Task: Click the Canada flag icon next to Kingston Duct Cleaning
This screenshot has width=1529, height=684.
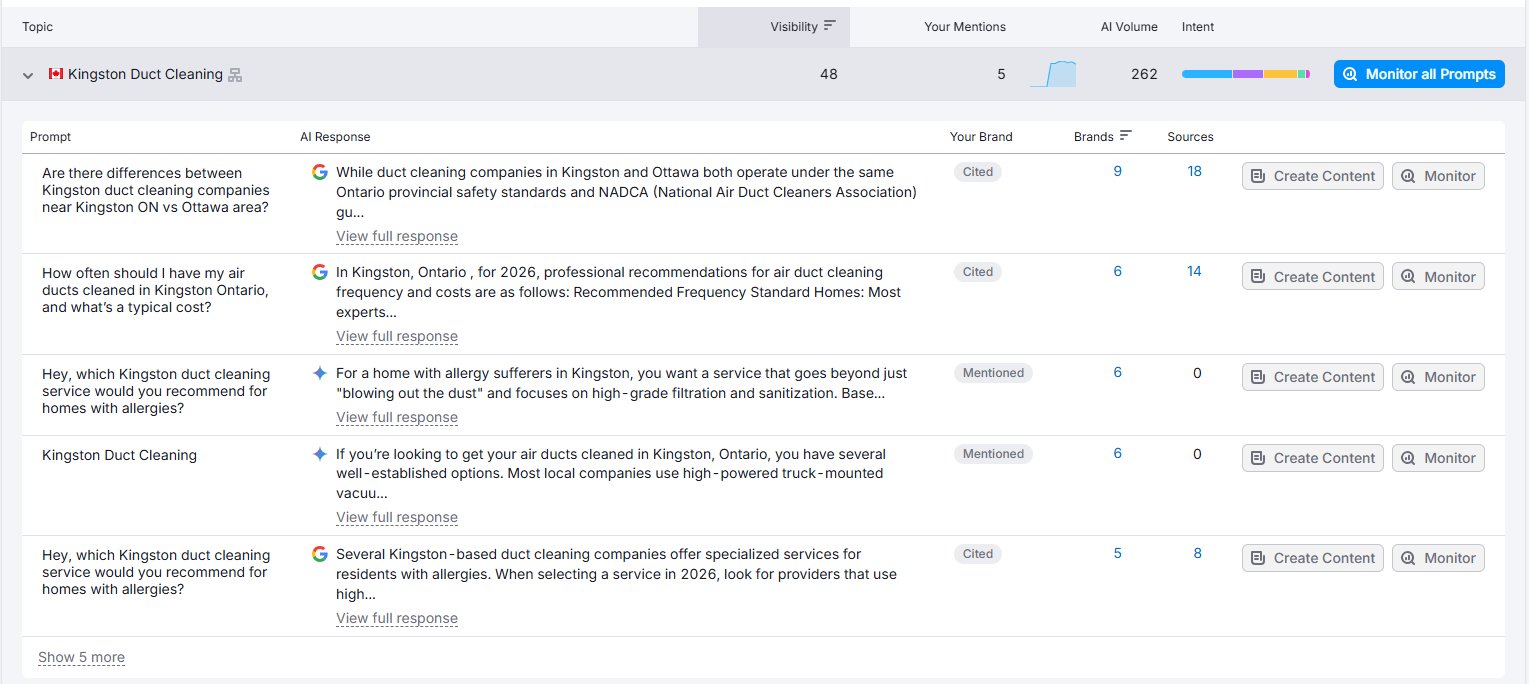Action: click(x=56, y=74)
